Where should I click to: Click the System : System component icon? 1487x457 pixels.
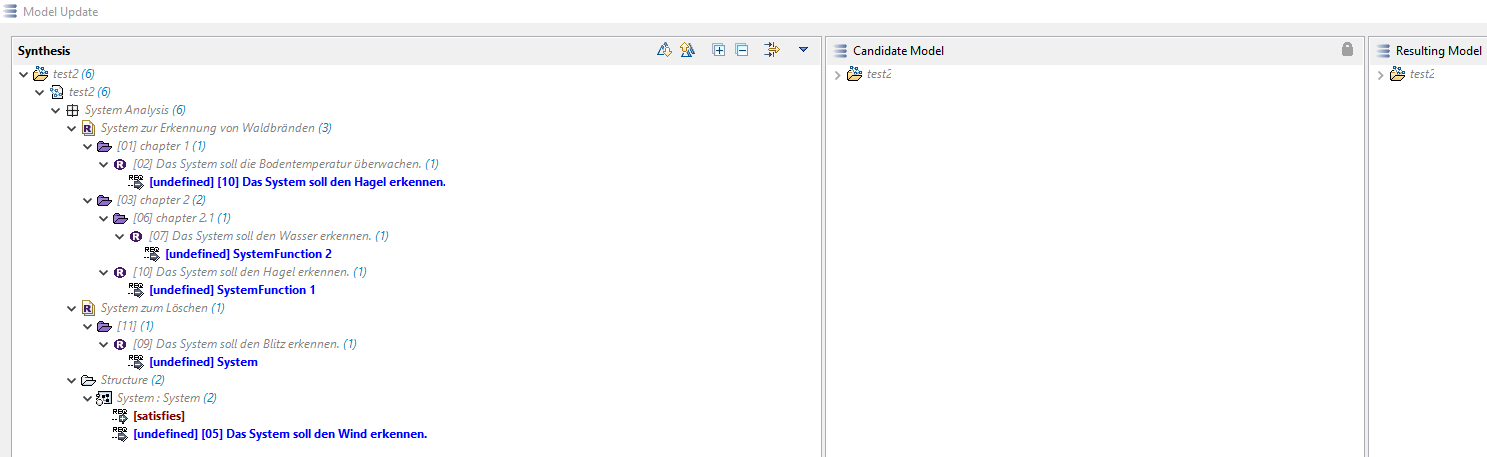point(104,398)
